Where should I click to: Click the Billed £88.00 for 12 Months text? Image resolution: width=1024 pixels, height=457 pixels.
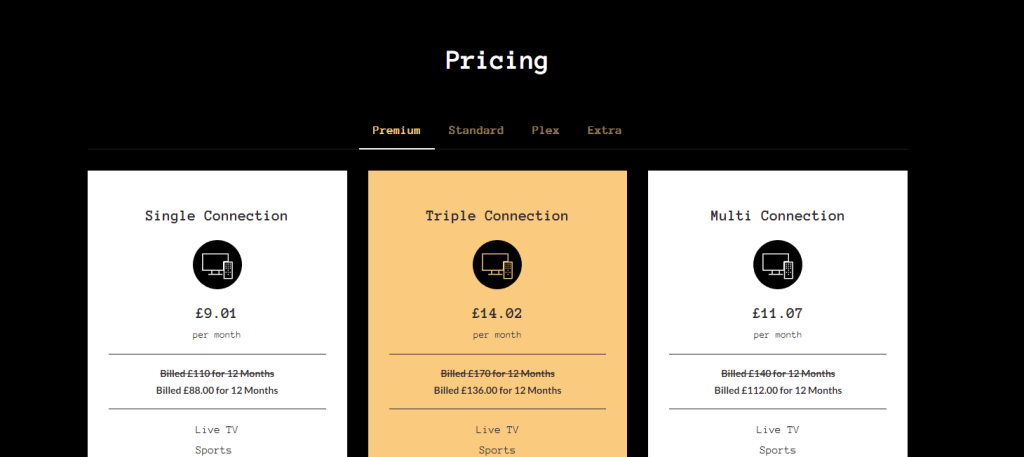point(217,390)
